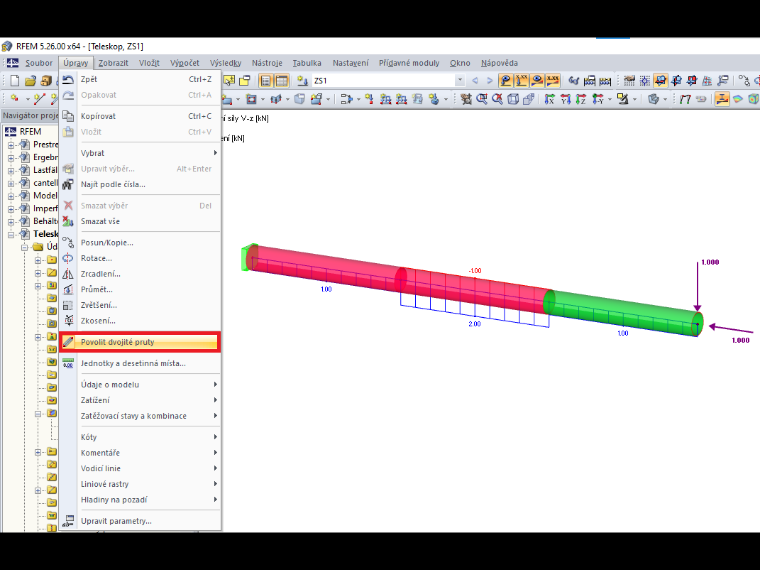Expand the Prestre project tree node
Image resolution: width=760 pixels, height=570 pixels.
11,145
